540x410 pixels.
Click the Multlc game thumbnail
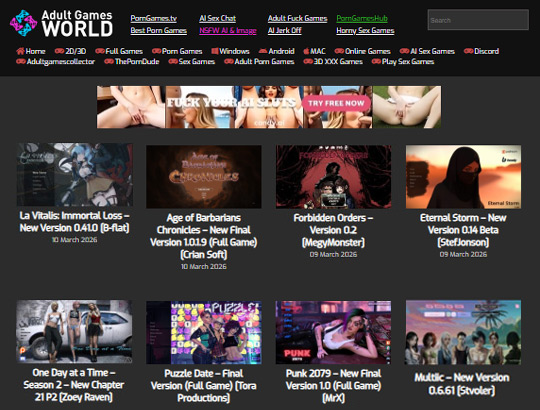coord(463,333)
